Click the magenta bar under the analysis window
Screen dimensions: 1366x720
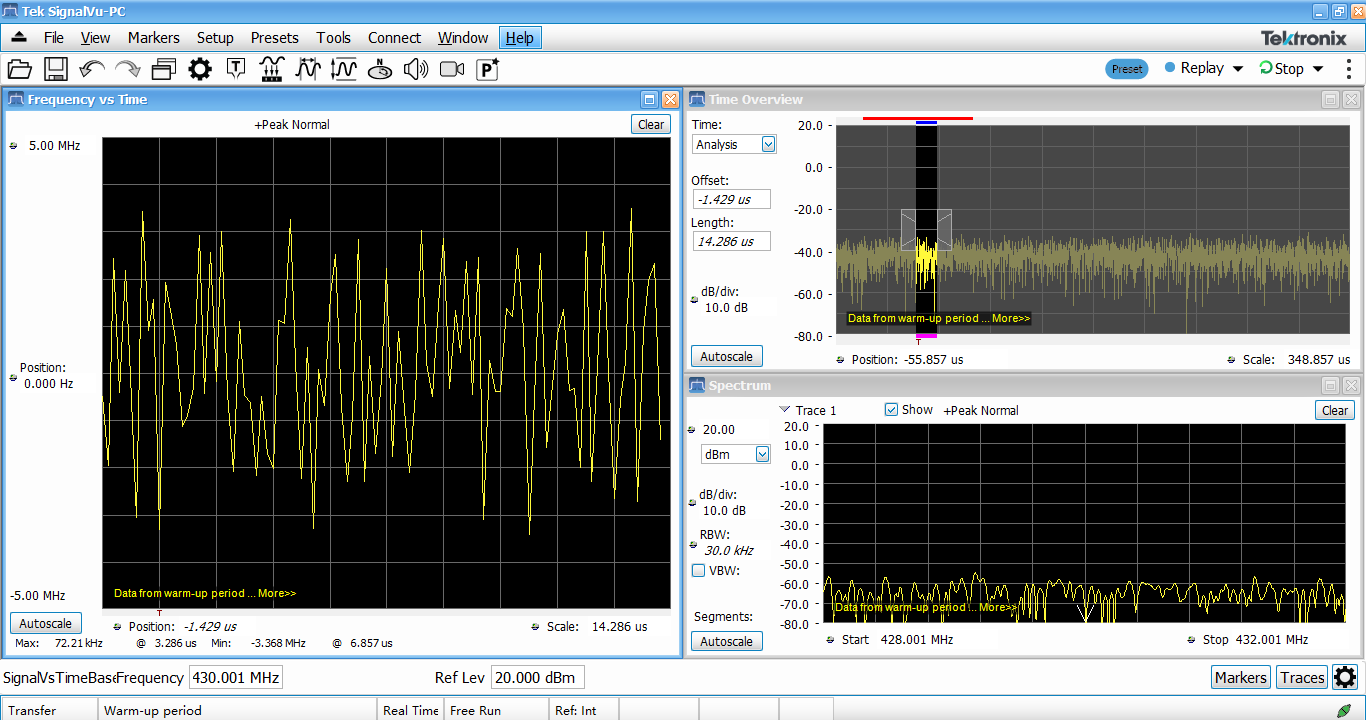click(926, 335)
